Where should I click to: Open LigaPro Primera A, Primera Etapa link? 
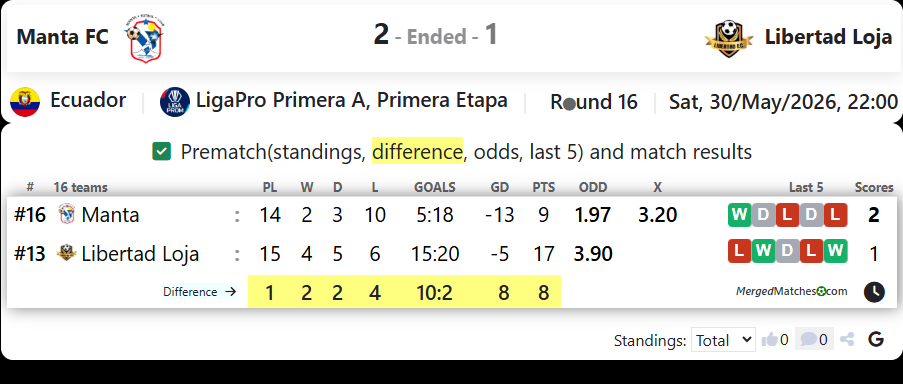(x=352, y=100)
